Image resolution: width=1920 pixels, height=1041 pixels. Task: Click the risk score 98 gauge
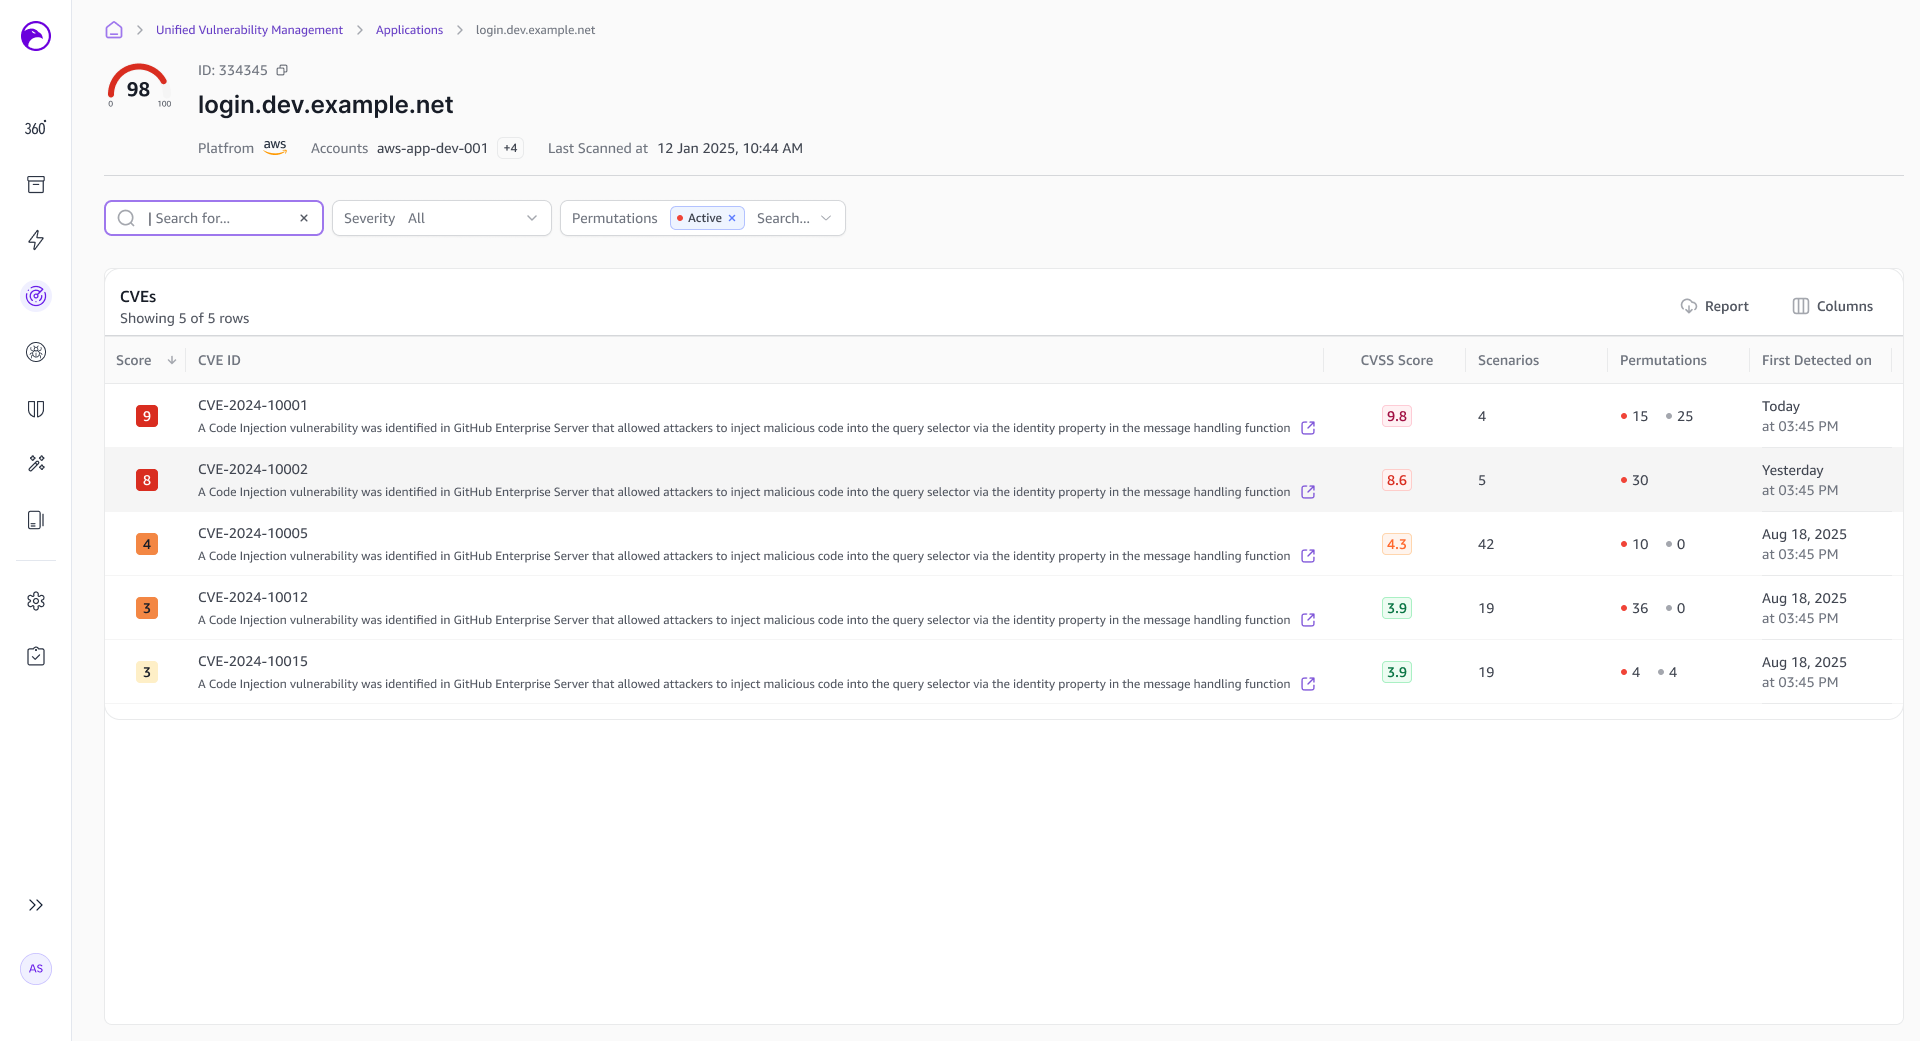138,86
